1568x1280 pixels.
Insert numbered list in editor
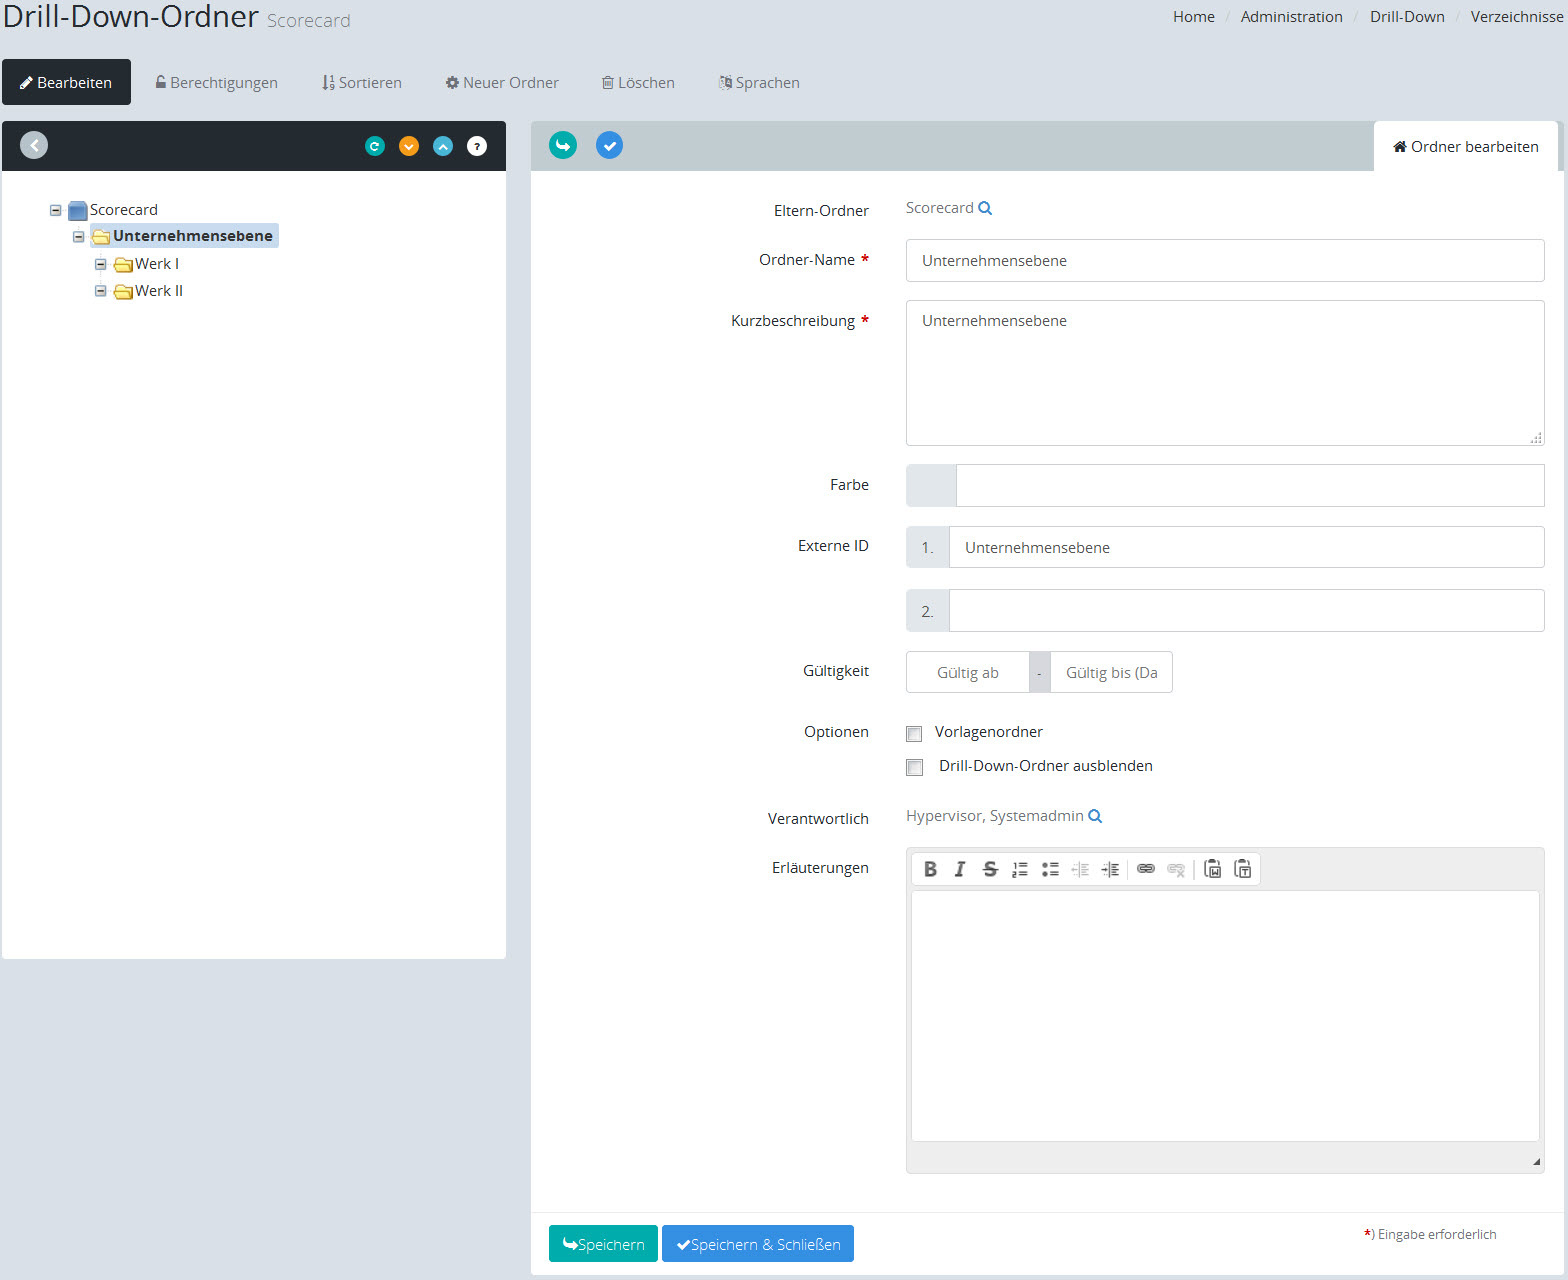[x=1020, y=869]
